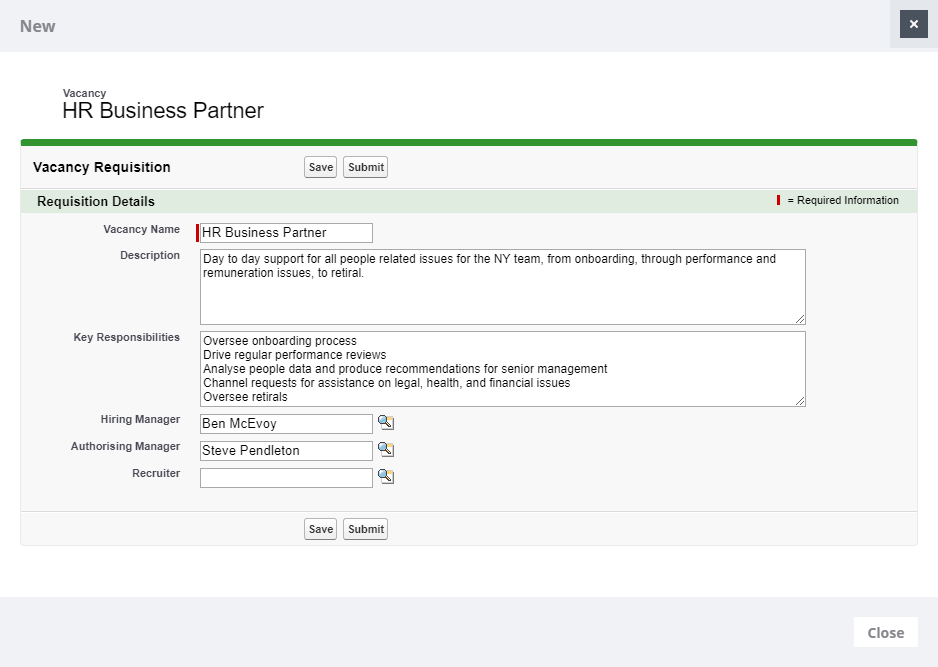Click the Requisition Details section header
938x667 pixels.
[x=96, y=201]
